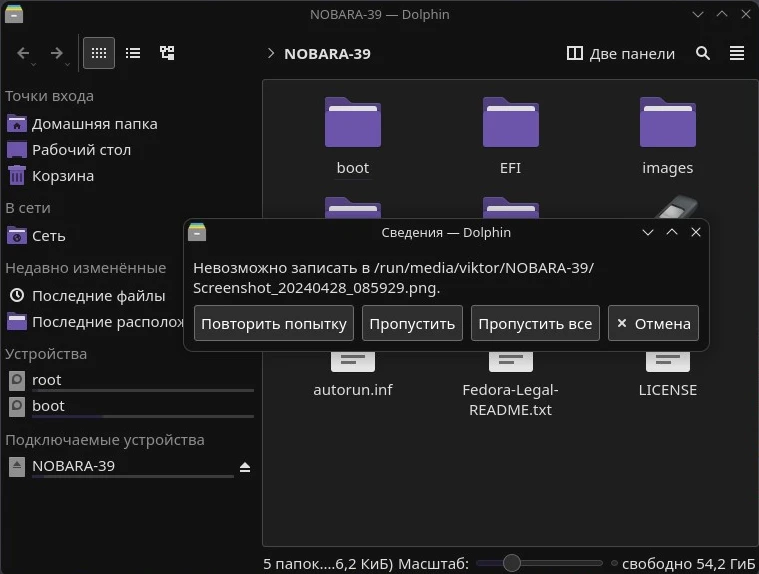Eject the NOBARA-39 device

coord(245,467)
